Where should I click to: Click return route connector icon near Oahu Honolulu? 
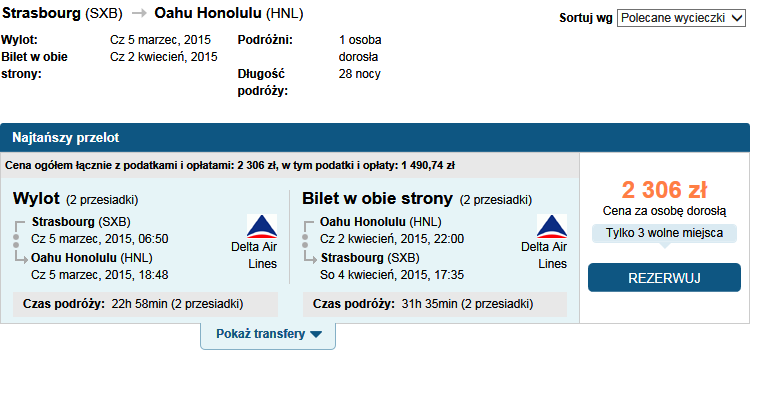(x=309, y=242)
